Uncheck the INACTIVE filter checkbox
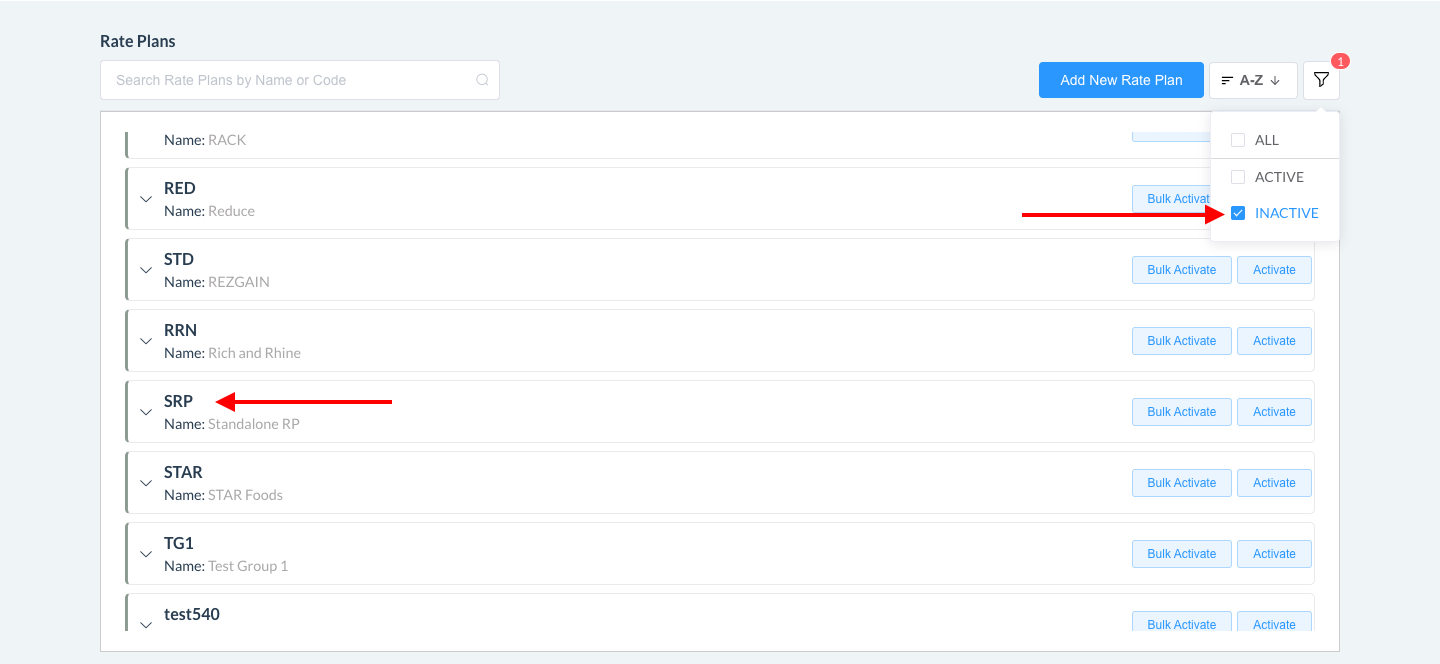1440x664 pixels. (1238, 213)
